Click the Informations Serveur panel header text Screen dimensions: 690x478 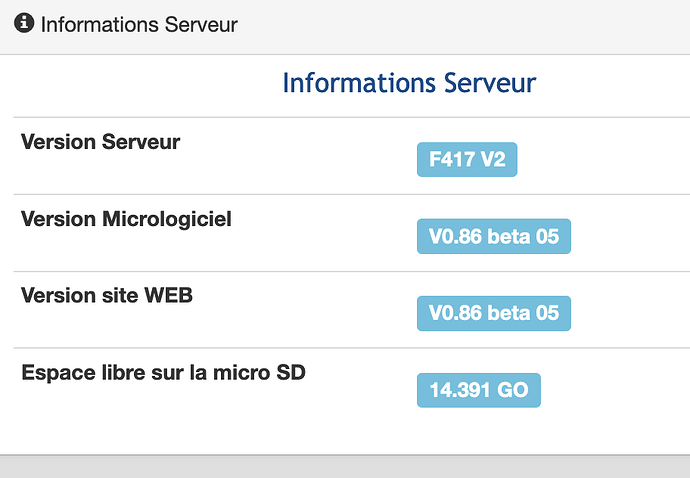coord(139,24)
